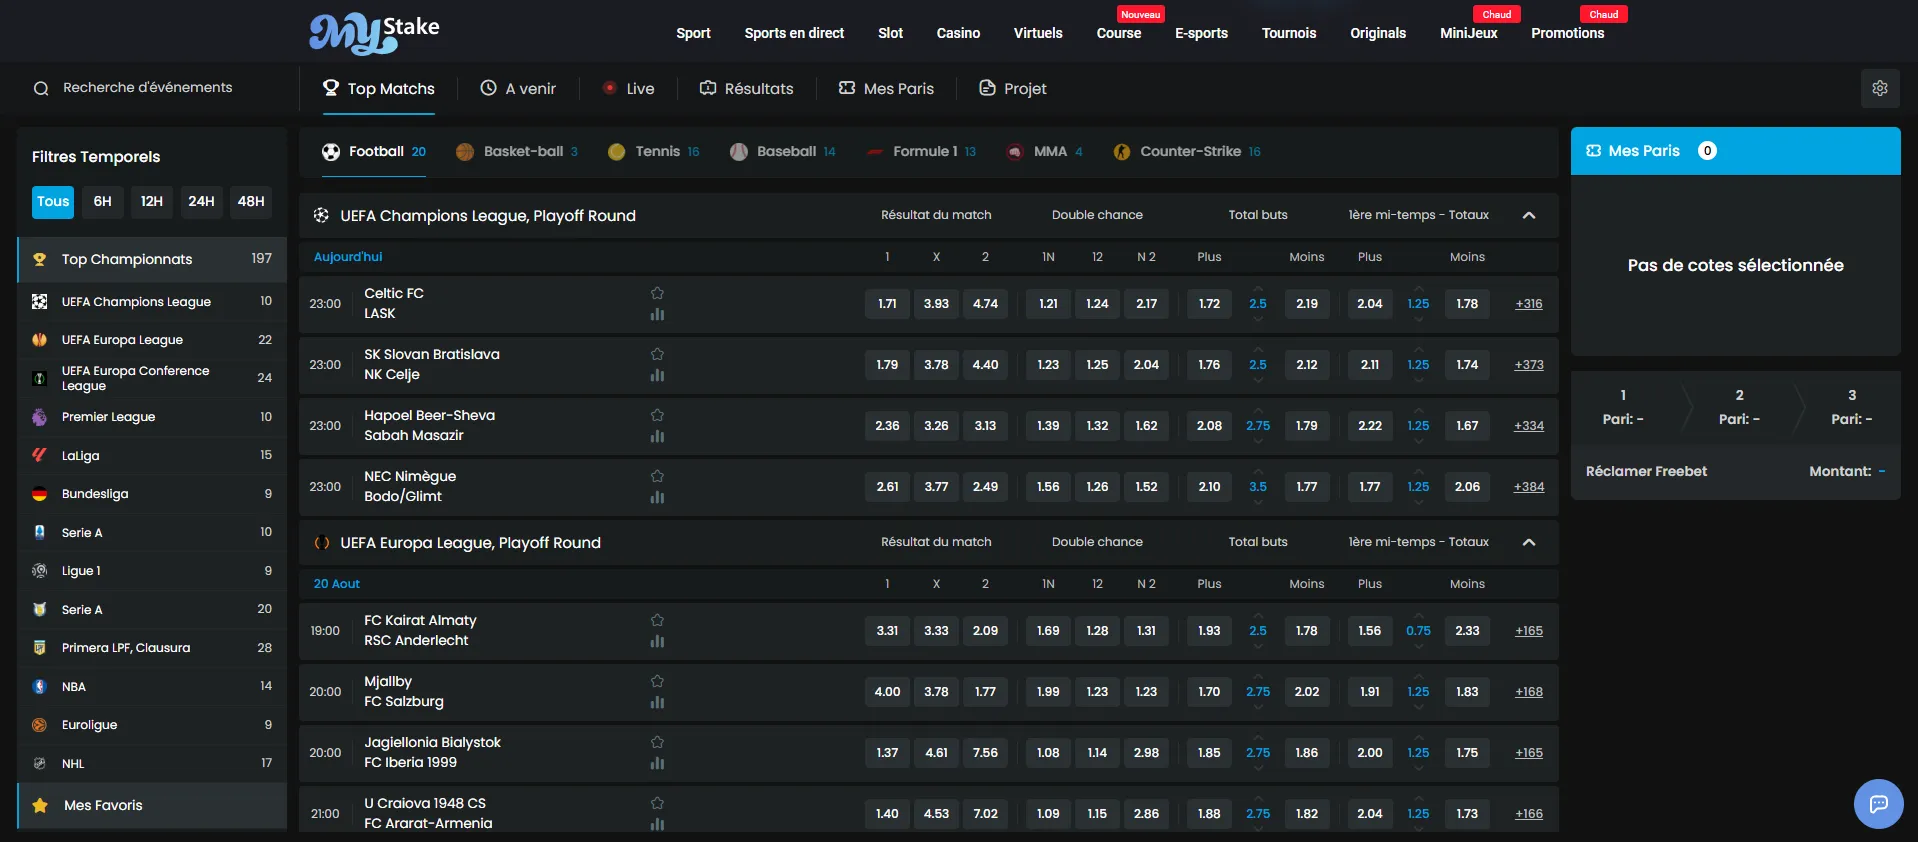Show +316 more markets for Celtic FC
The image size is (1918, 842).
(x=1528, y=304)
